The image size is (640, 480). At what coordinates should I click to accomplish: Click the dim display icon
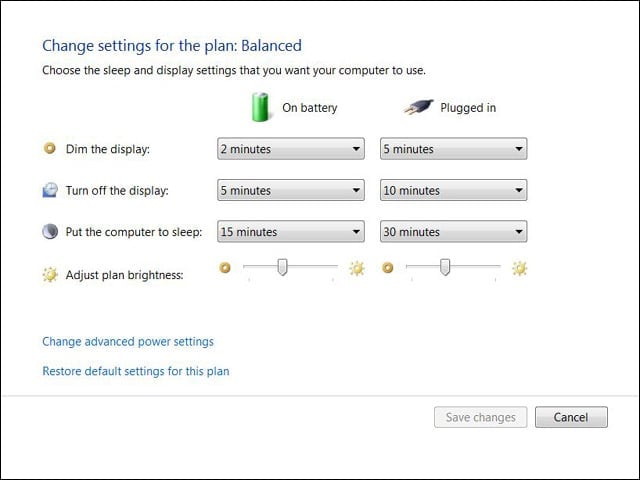click(50, 148)
